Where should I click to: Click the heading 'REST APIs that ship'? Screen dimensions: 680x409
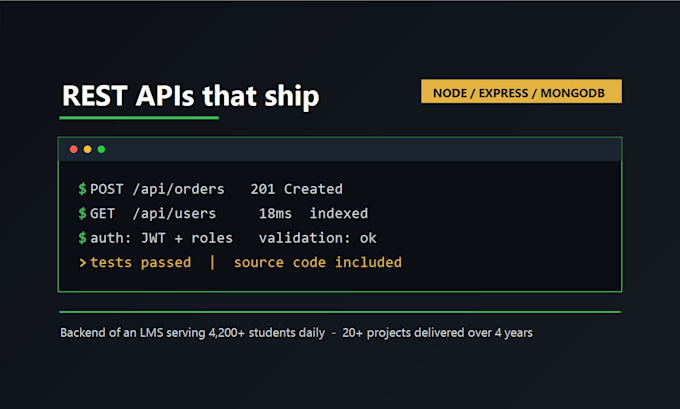coord(191,95)
